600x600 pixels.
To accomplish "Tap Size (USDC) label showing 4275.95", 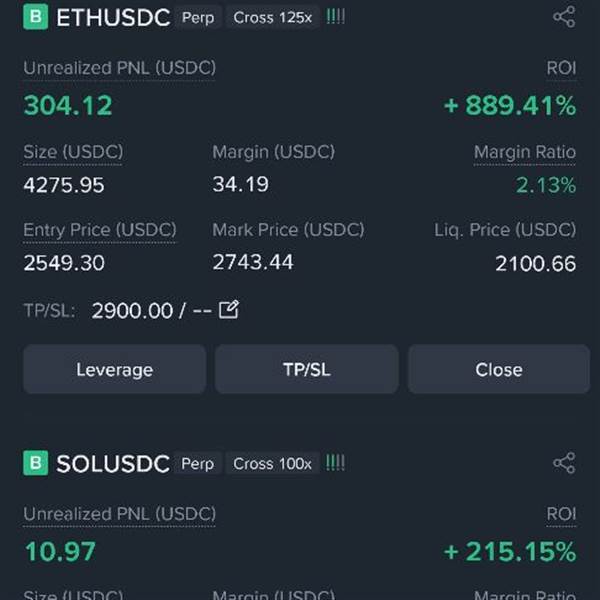I will [x=73, y=152].
